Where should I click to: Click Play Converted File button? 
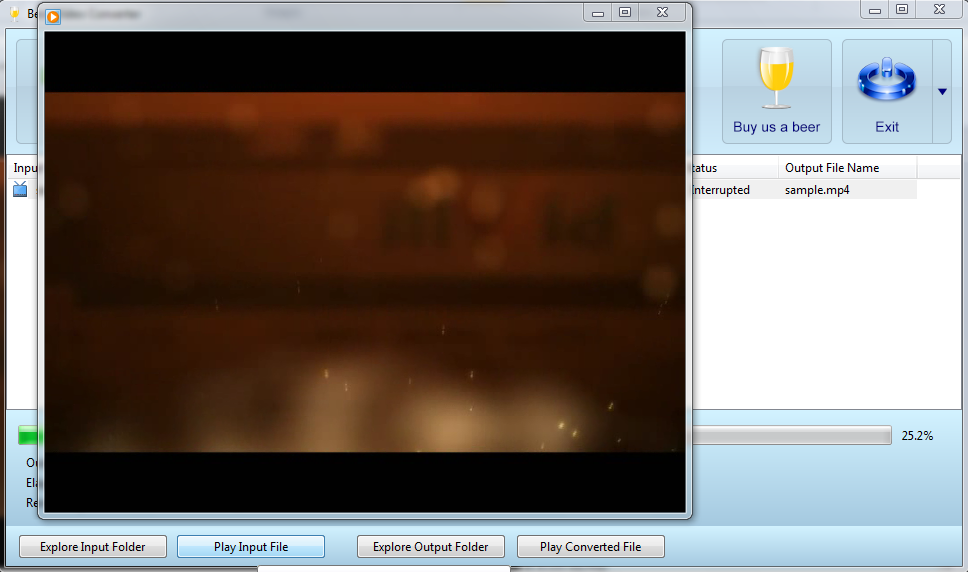[591, 547]
